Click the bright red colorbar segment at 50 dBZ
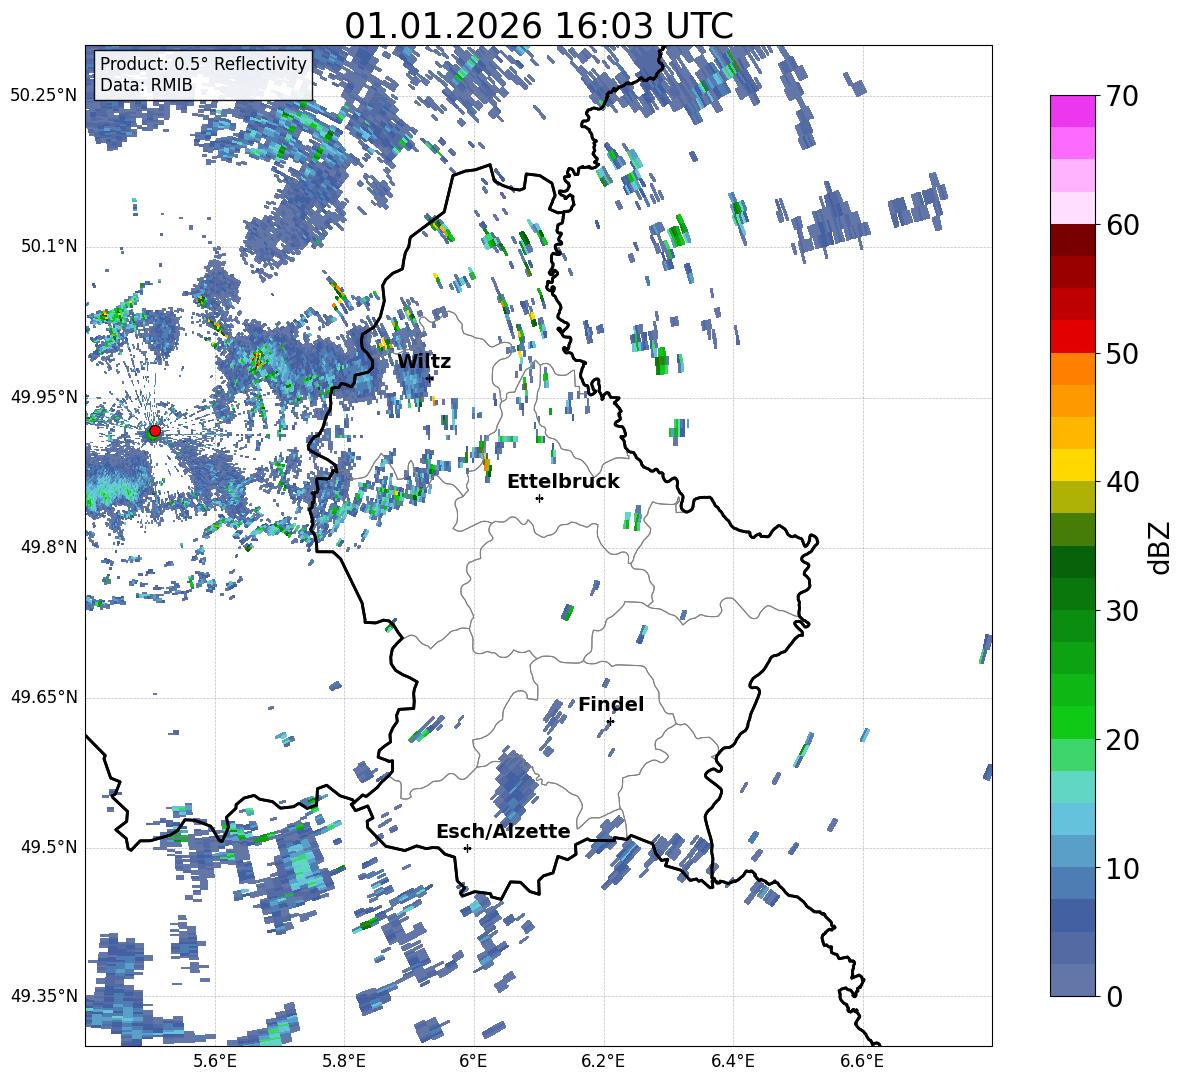The image size is (1184, 1081). coord(1072,337)
